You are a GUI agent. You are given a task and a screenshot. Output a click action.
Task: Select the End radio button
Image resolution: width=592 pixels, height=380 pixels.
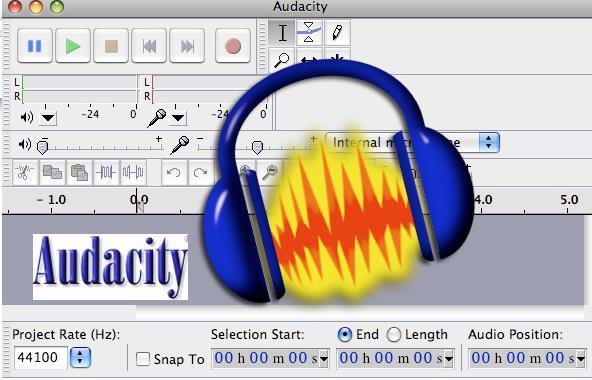[x=345, y=335]
